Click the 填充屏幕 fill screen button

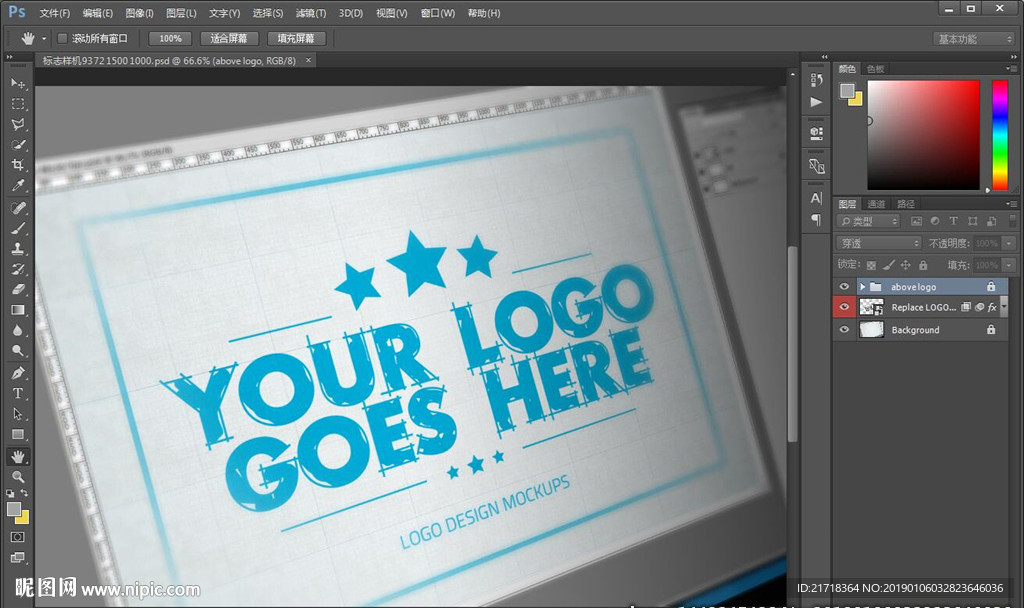coord(296,38)
